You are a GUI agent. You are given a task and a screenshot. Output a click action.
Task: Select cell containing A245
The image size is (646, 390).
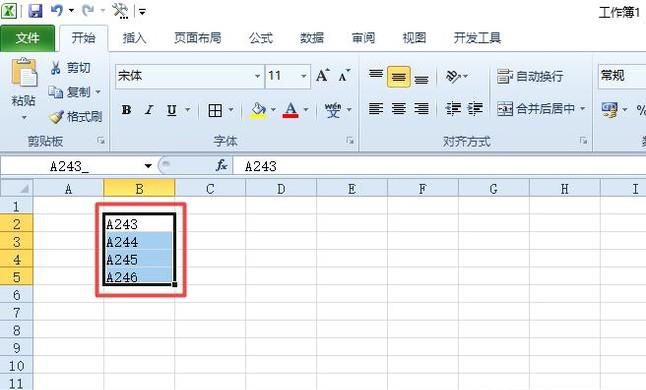(x=139, y=259)
